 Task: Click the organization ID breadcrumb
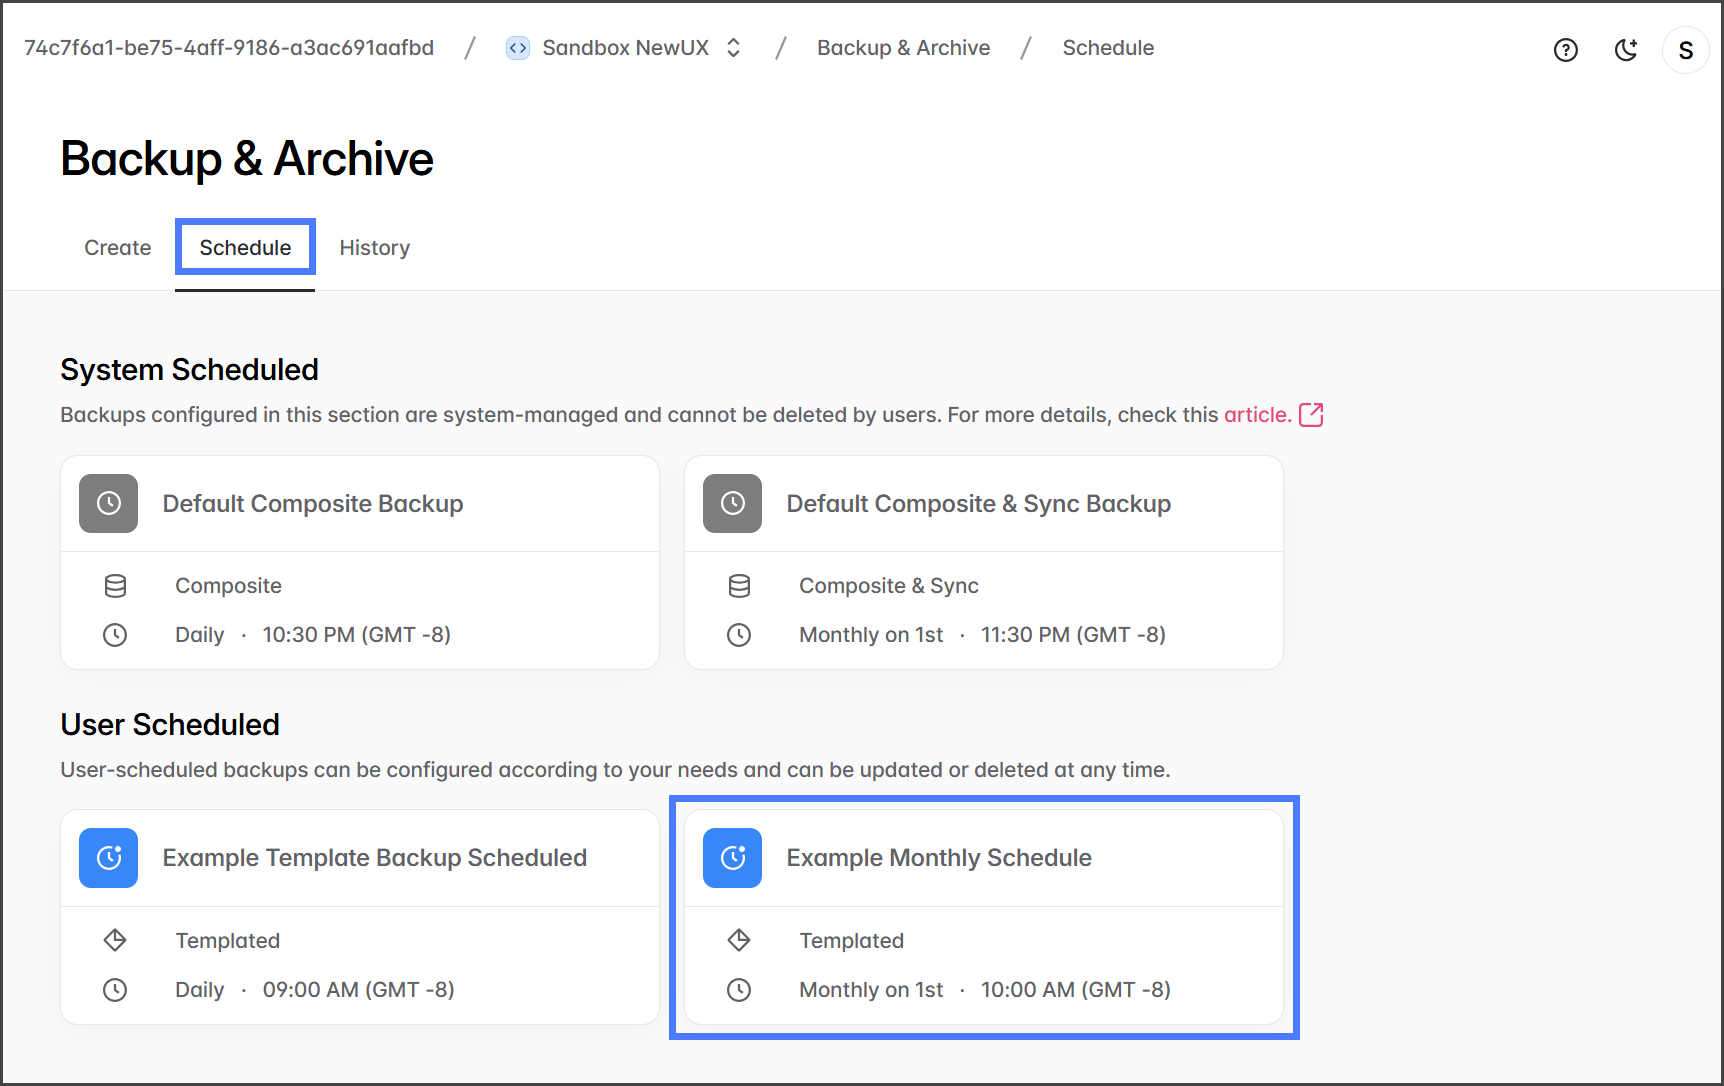[229, 48]
